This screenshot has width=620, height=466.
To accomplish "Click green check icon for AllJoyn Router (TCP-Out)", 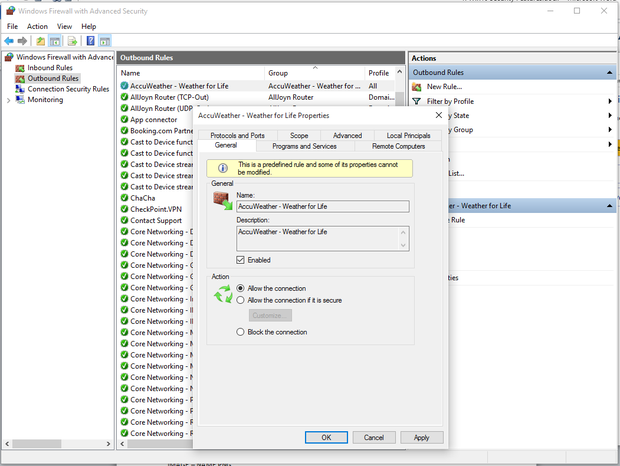I will [x=124, y=97].
